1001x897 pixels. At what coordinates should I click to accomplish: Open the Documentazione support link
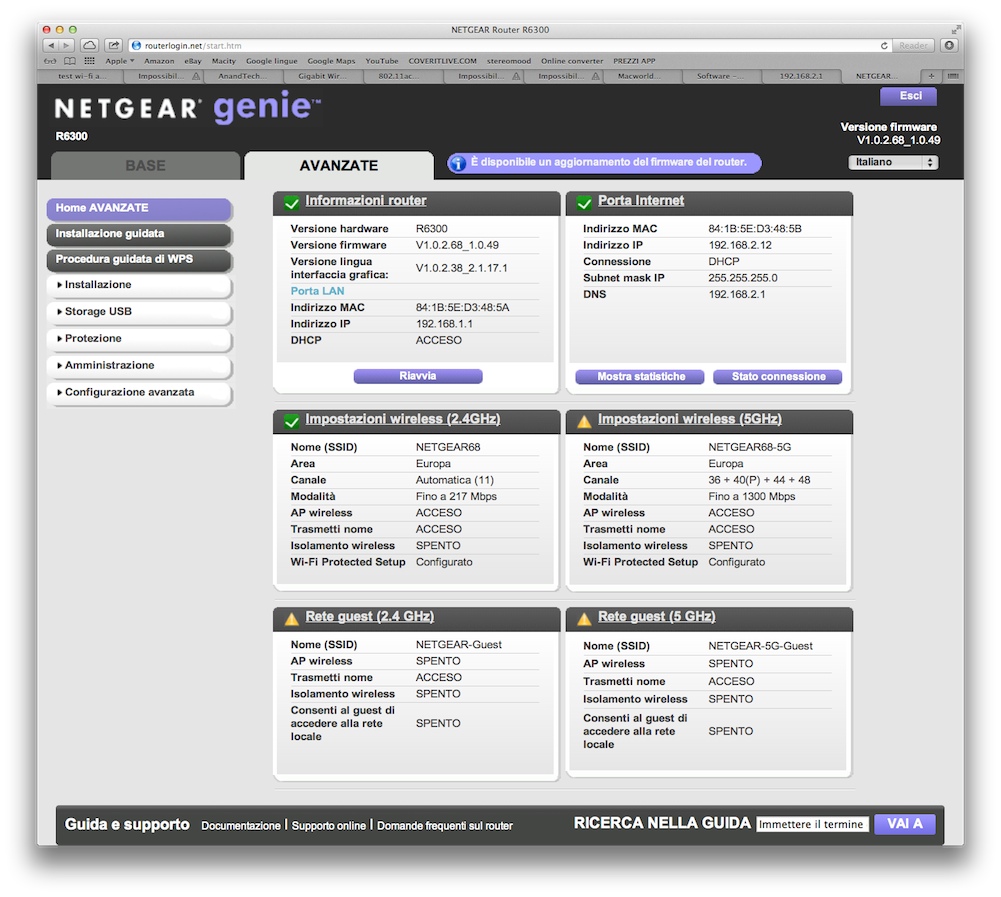pyautogui.click(x=241, y=825)
